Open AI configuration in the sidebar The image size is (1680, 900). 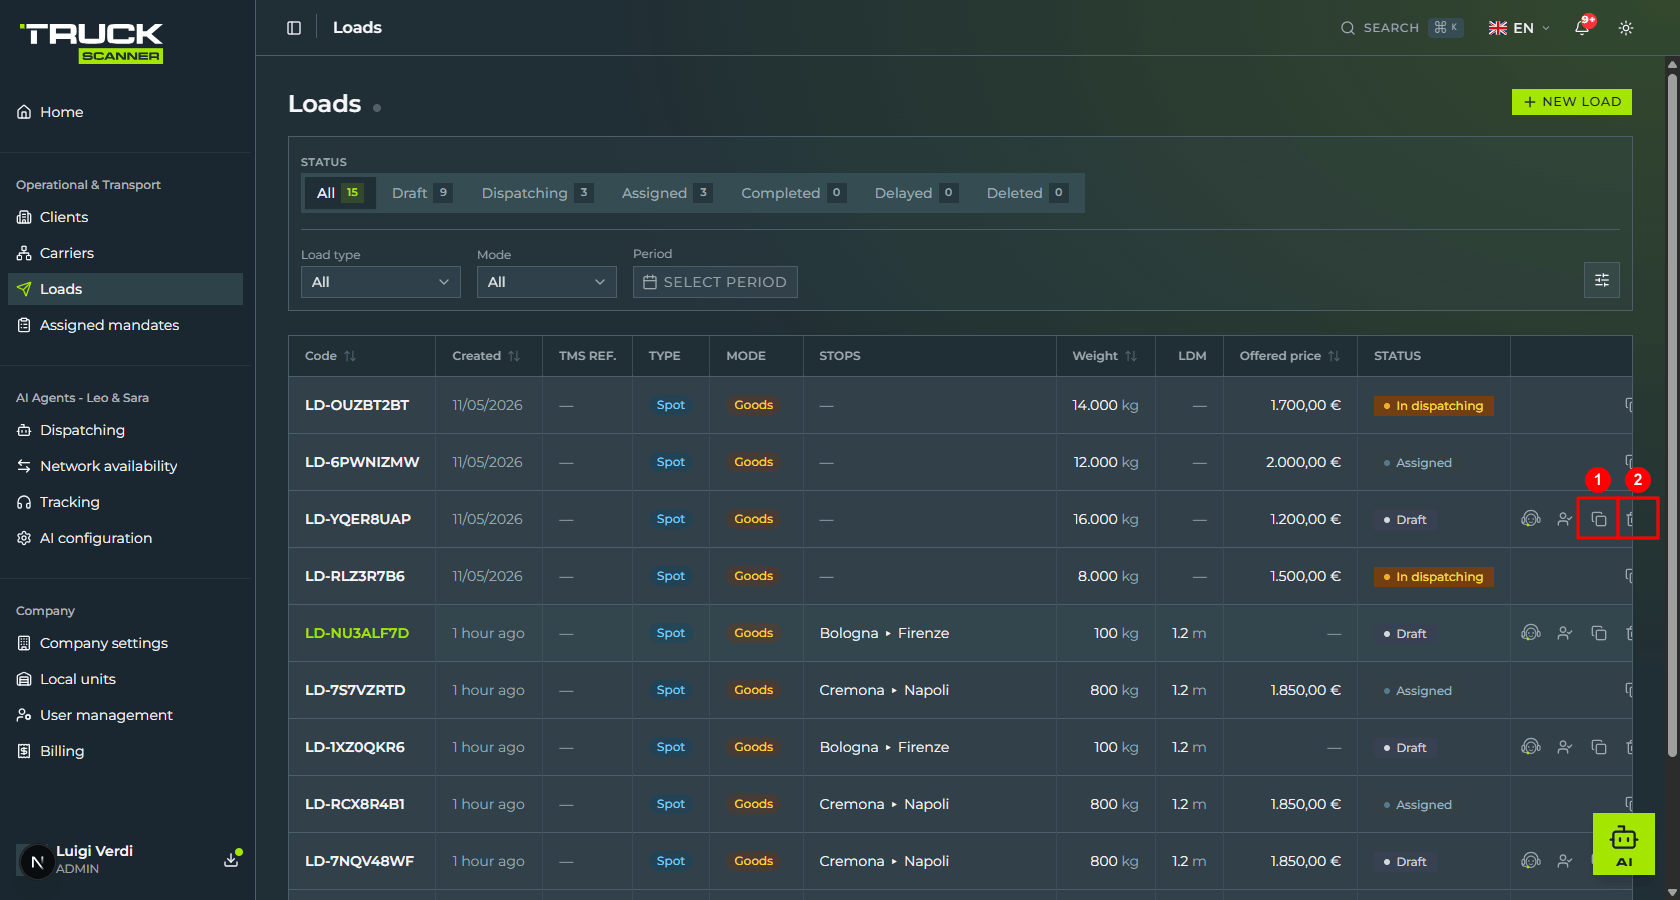click(126, 538)
